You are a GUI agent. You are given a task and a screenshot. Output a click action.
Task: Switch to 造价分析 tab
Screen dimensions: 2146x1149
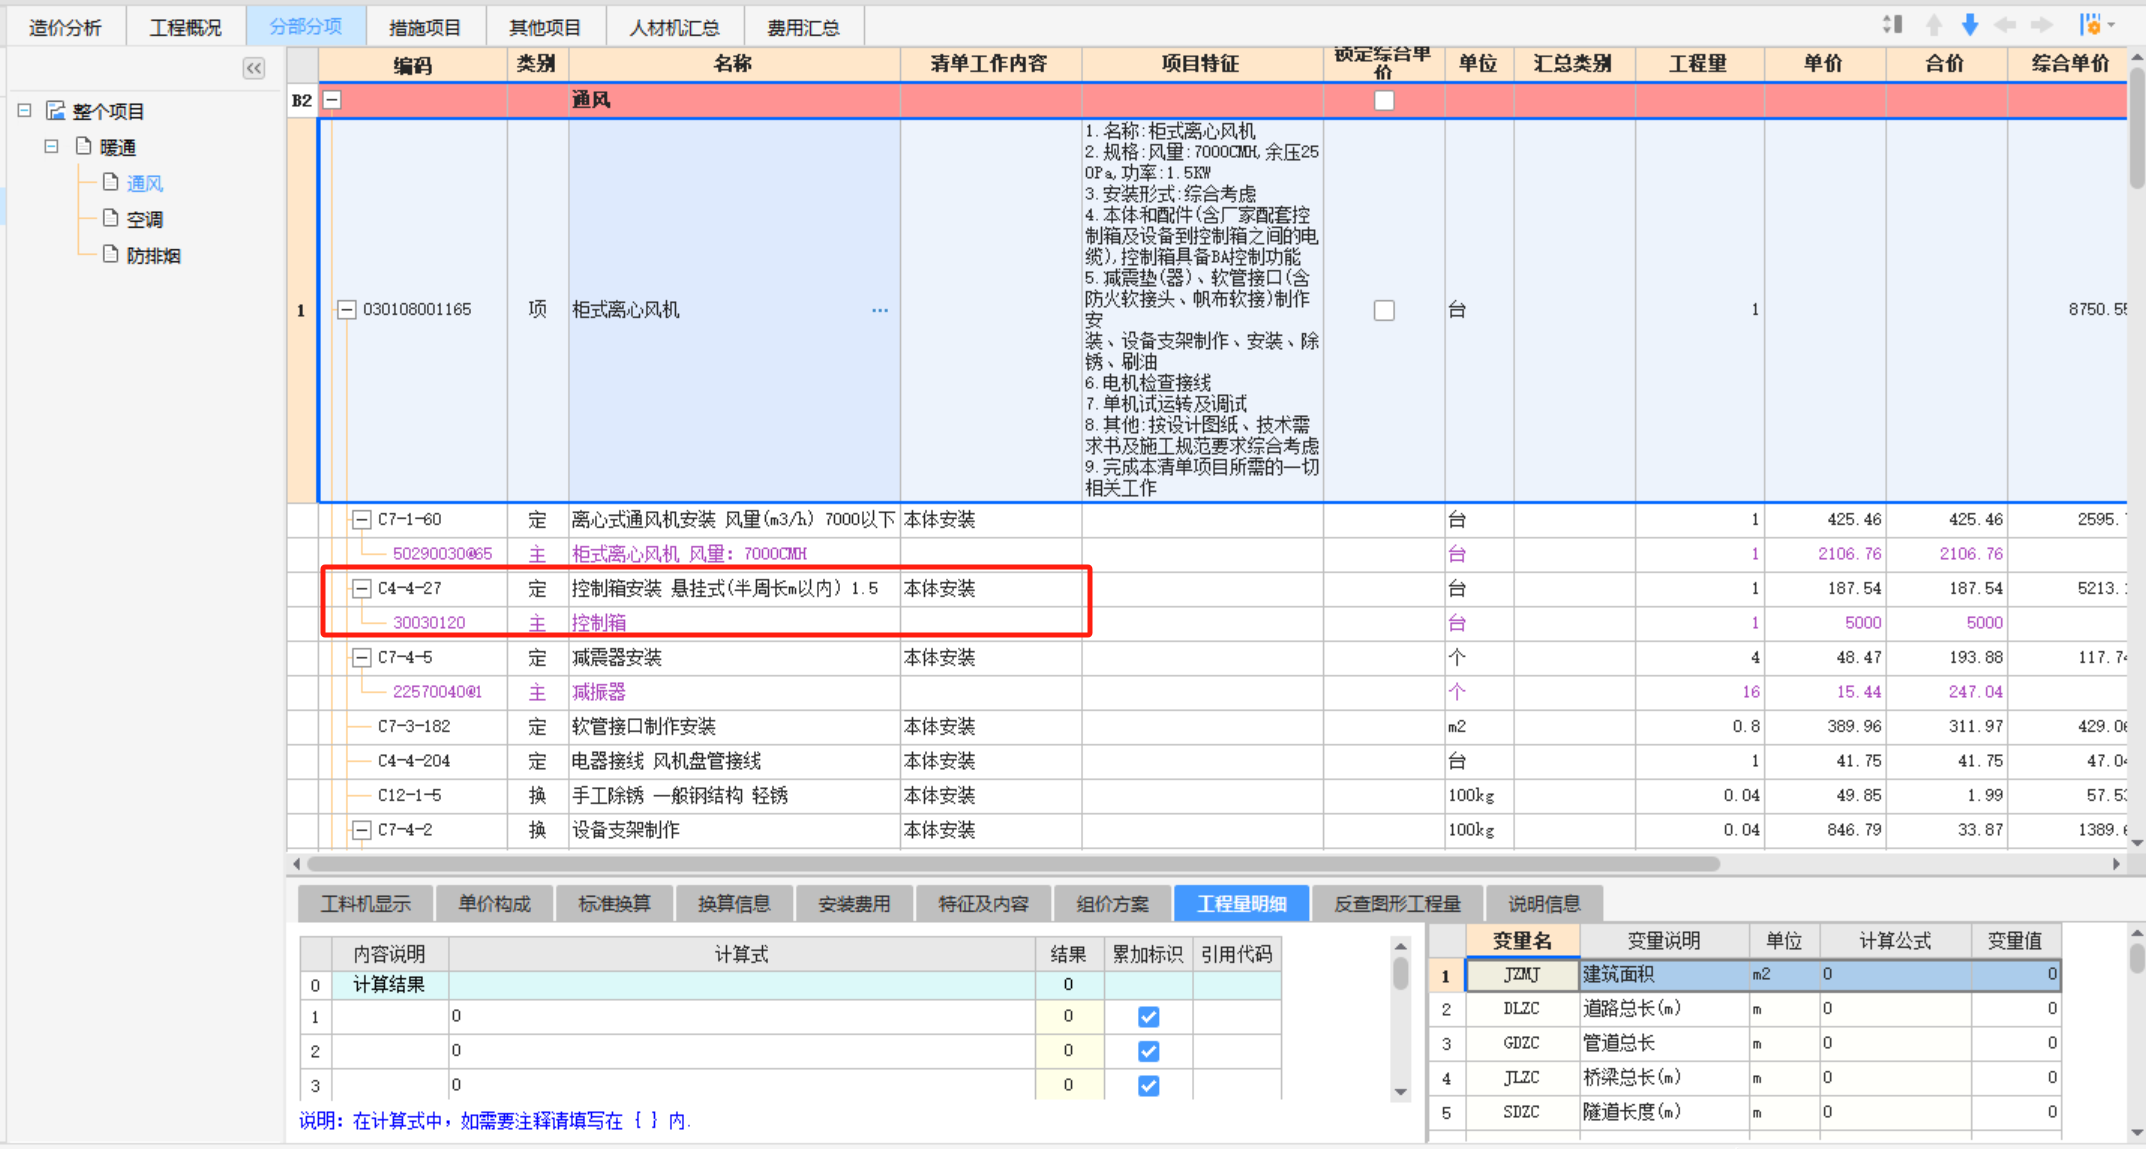tap(66, 27)
